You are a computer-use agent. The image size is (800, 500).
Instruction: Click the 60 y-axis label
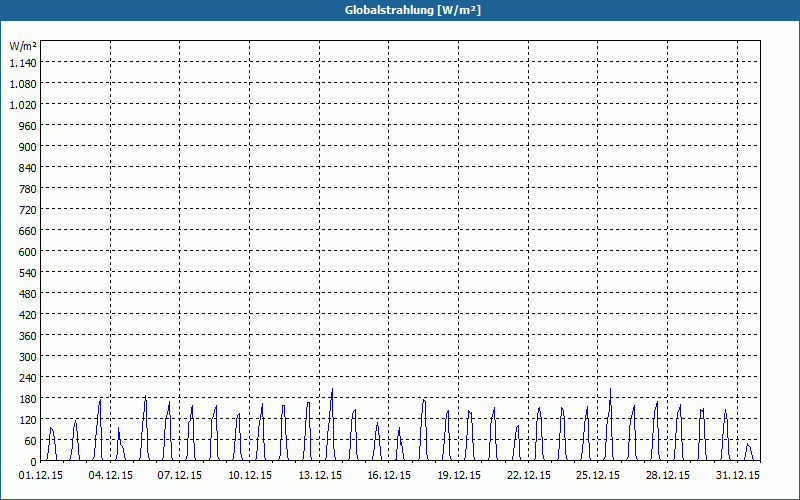31,441
